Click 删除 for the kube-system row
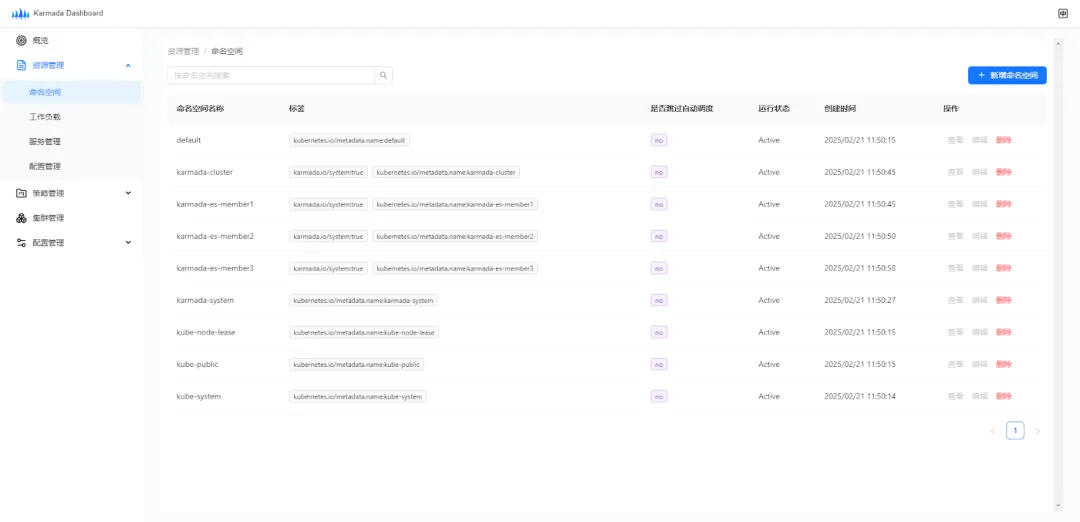The width and height of the screenshot is (1080, 522). click(1003, 396)
